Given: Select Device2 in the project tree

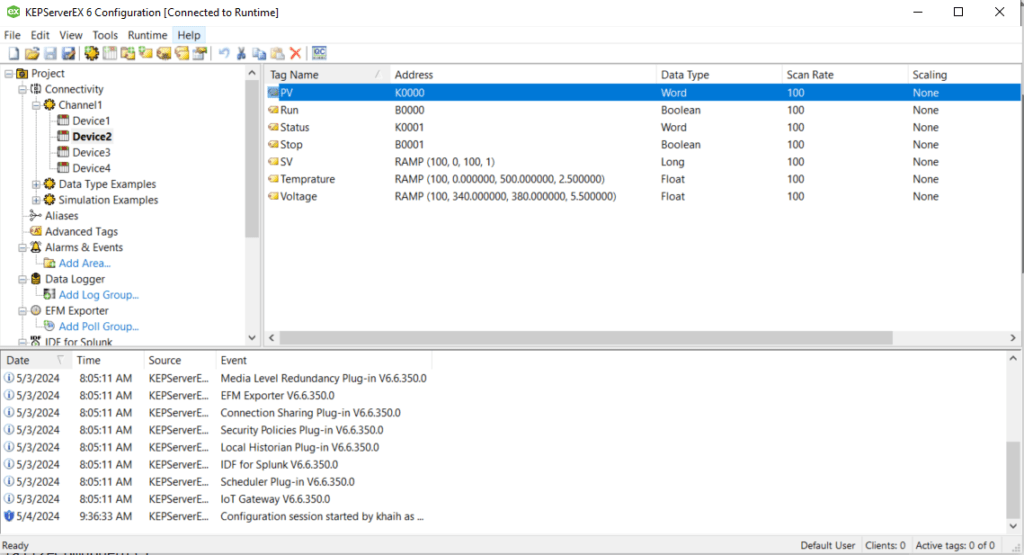Looking at the screenshot, I should 91,136.
